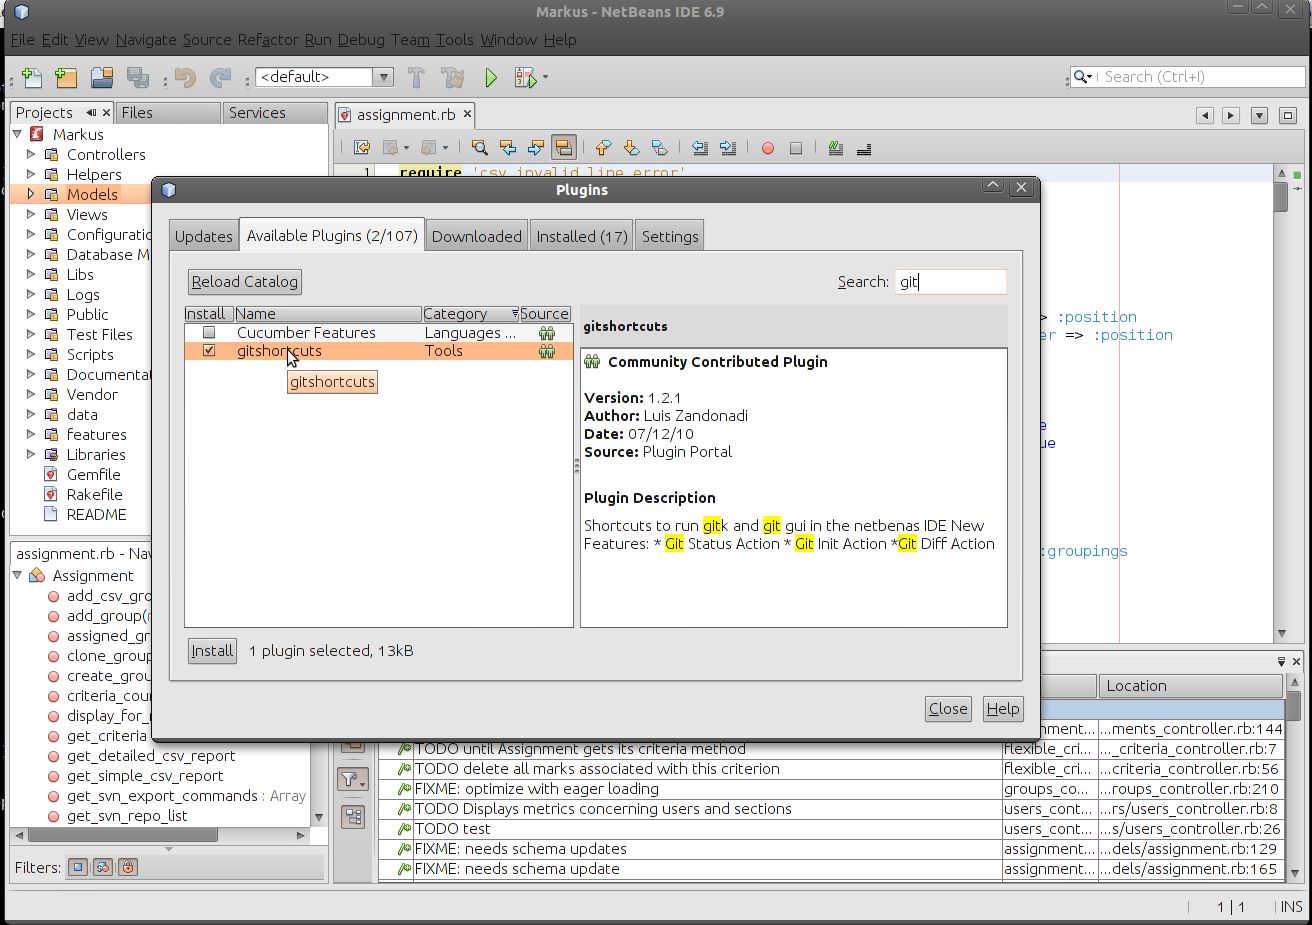Screen dimensions: 1312x925
Task: Collapse the Markus project node
Action: pos(17,134)
